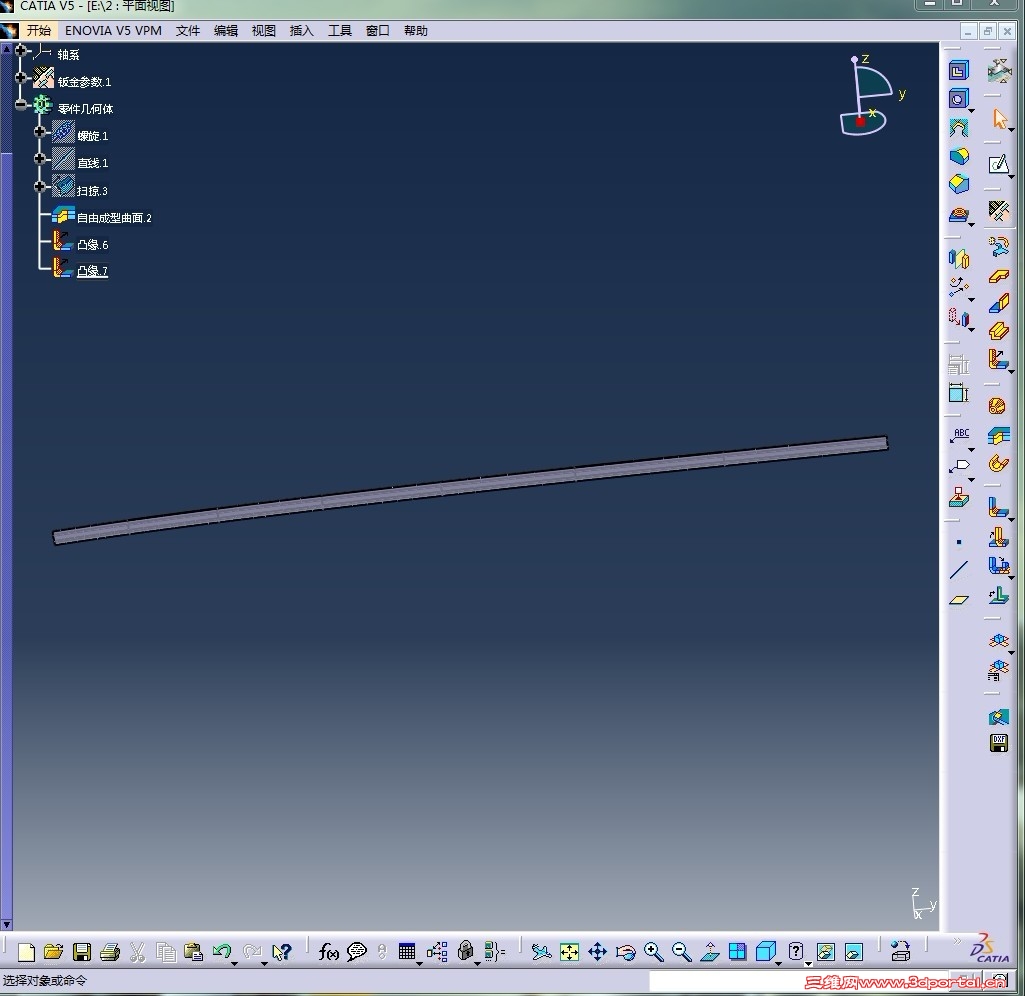This screenshot has width=1025, height=996.
Task: Set the Normal View orientation
Action: pyautogui.click(x=710, y=952)
